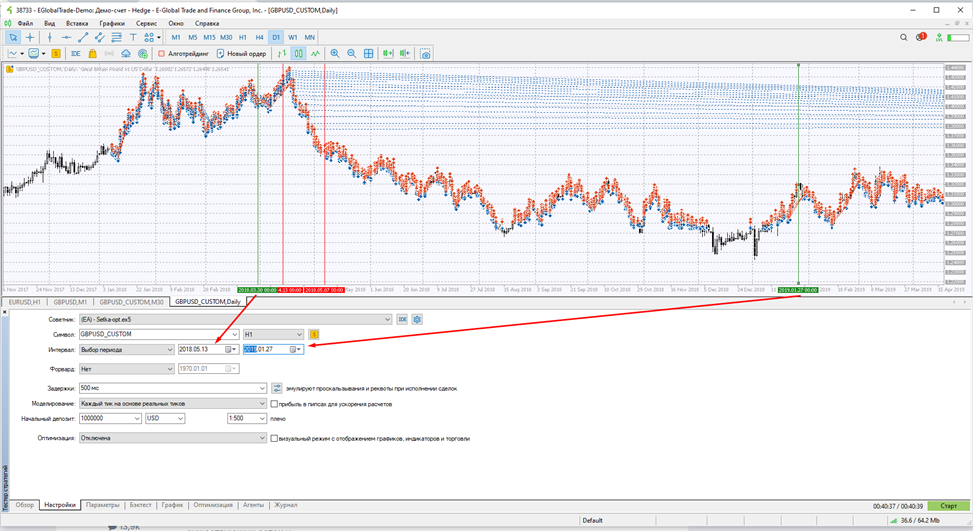Open the Market shopping bag icon
This screenshot has width=973, height=531.
92,53
